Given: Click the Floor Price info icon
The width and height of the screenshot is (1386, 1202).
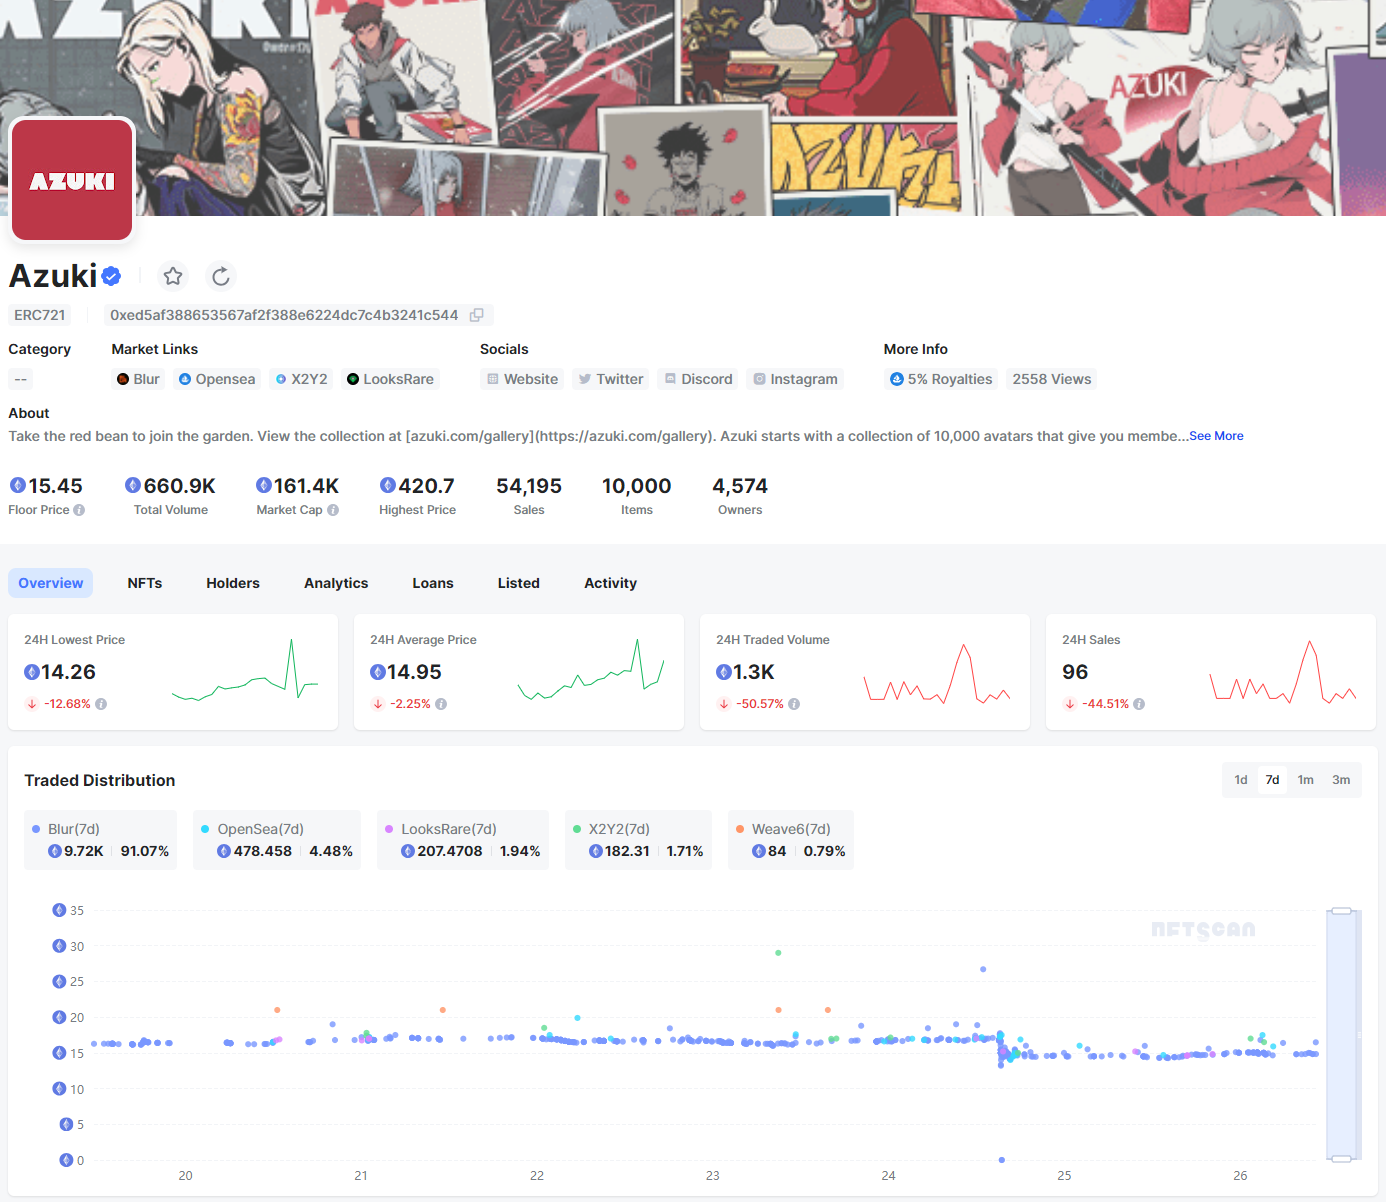Looking at the screenshot, I should (x=79, y=510).
